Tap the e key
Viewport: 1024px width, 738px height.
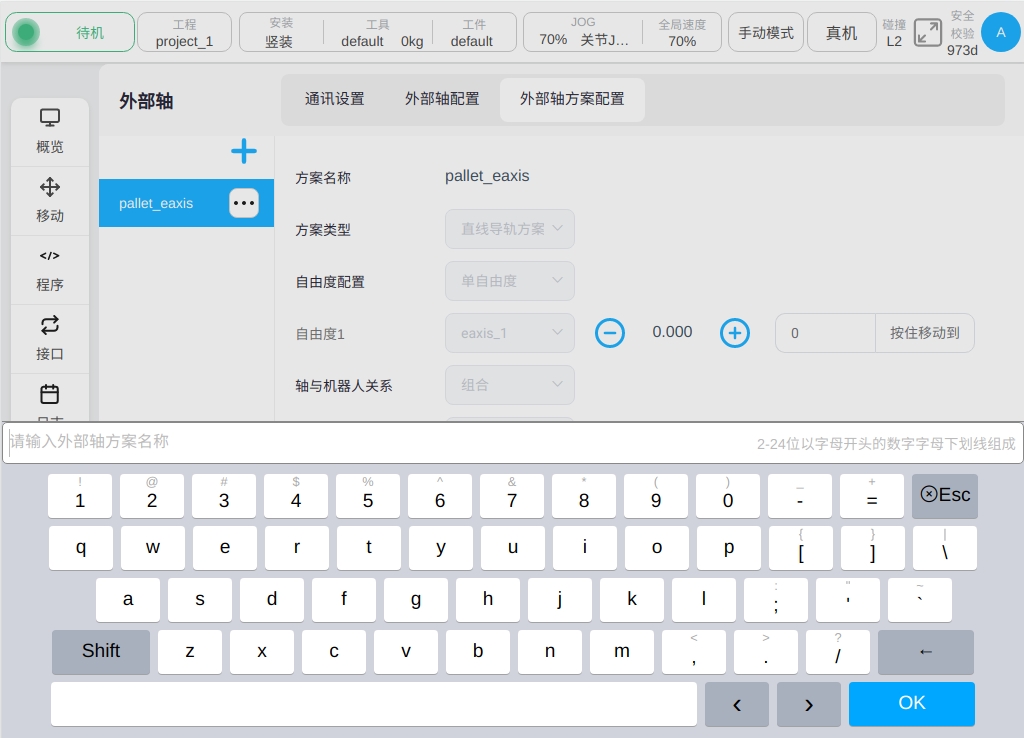point(225,548)
